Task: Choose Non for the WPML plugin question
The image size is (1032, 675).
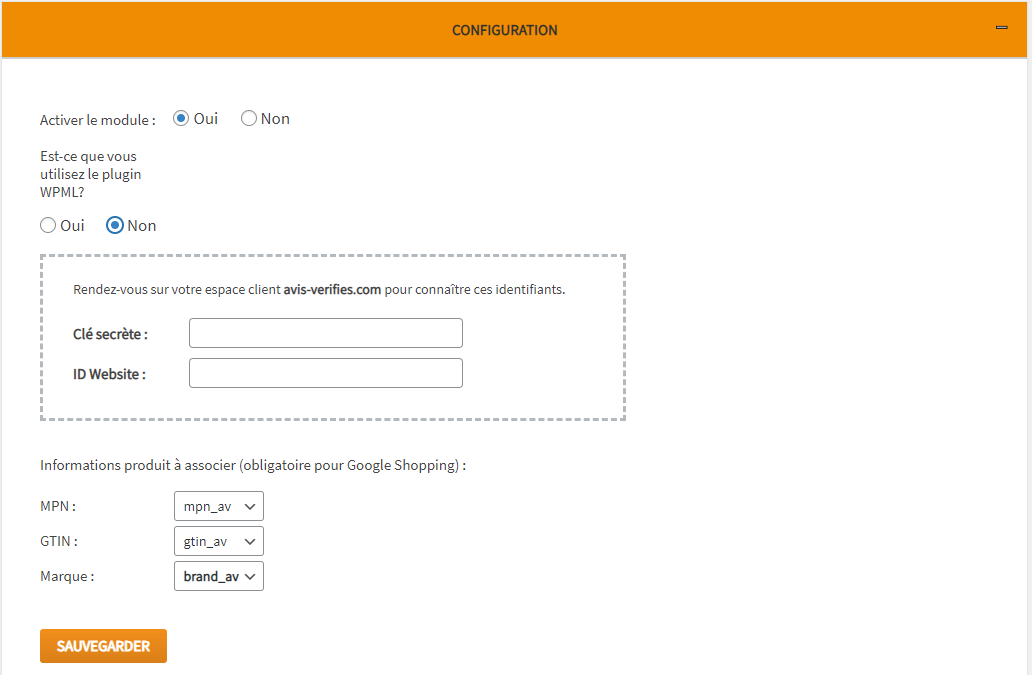Action: click(x=115, y=225)
